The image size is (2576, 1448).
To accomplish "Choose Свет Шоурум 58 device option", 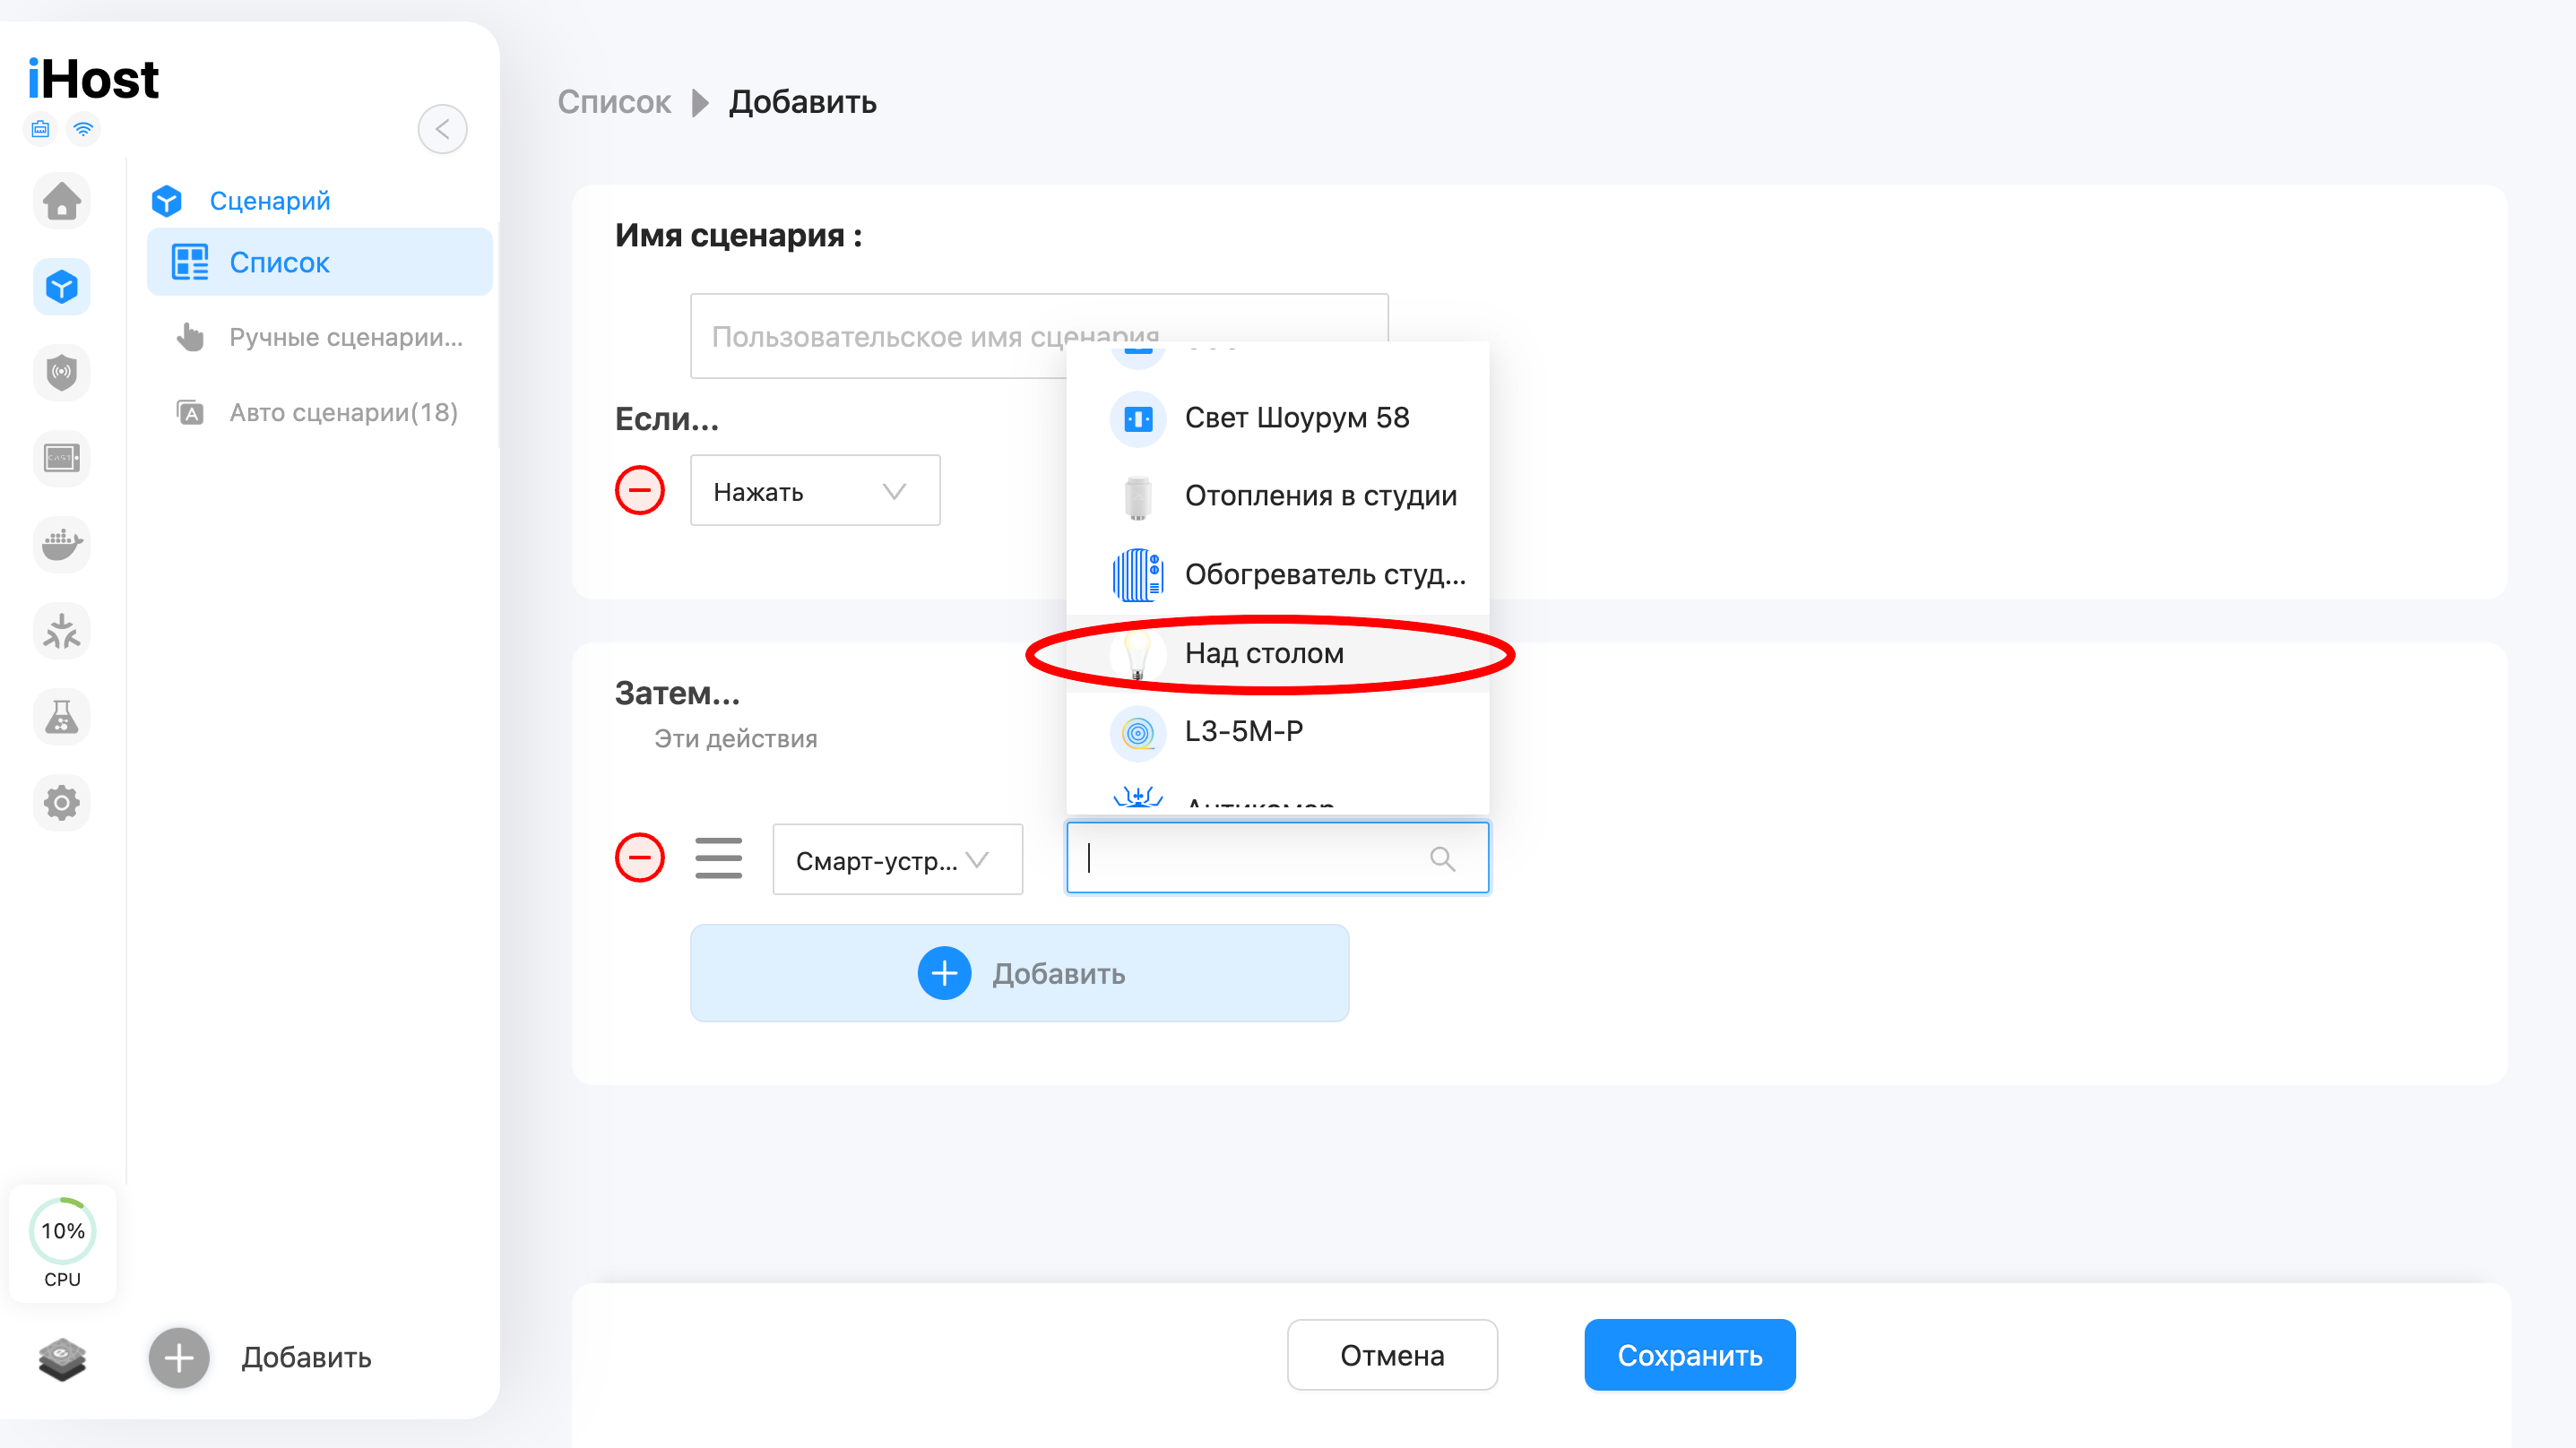I will point(1296,418).
